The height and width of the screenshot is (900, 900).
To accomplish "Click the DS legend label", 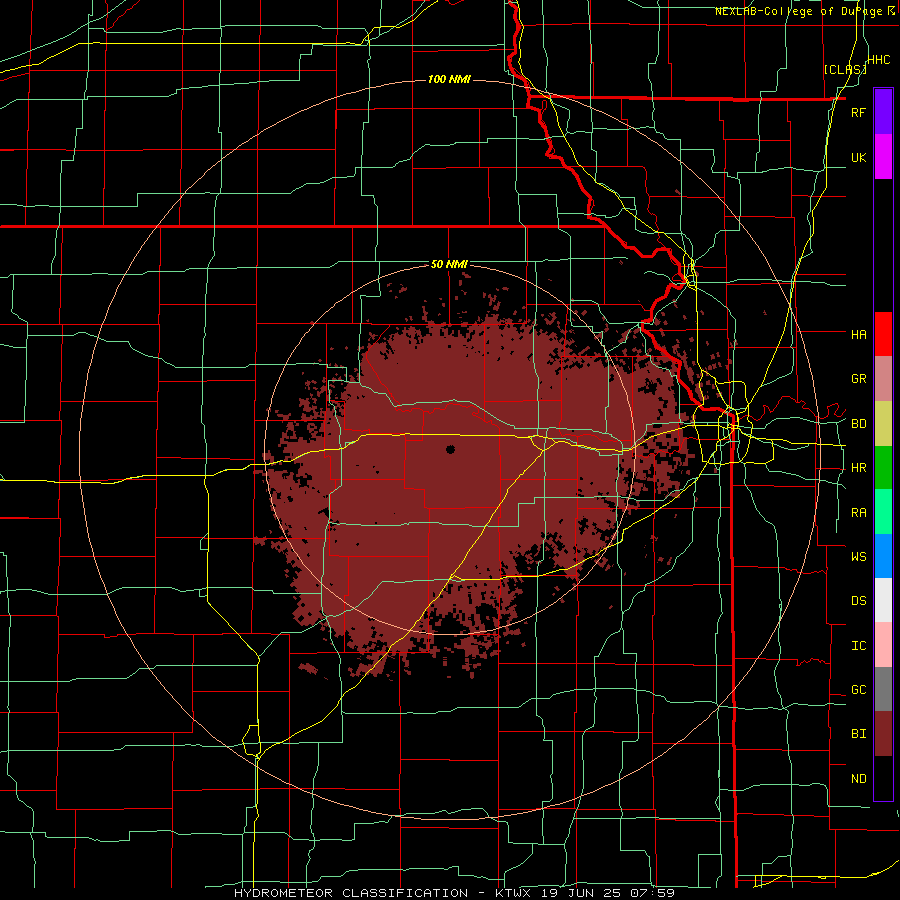I will pos(858,600).
